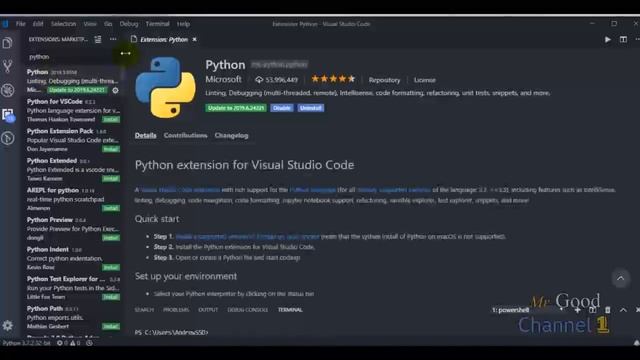Screen dimensions: 640x360
Task: Open the Debug view in activity bar
Action: coord(7,90)
